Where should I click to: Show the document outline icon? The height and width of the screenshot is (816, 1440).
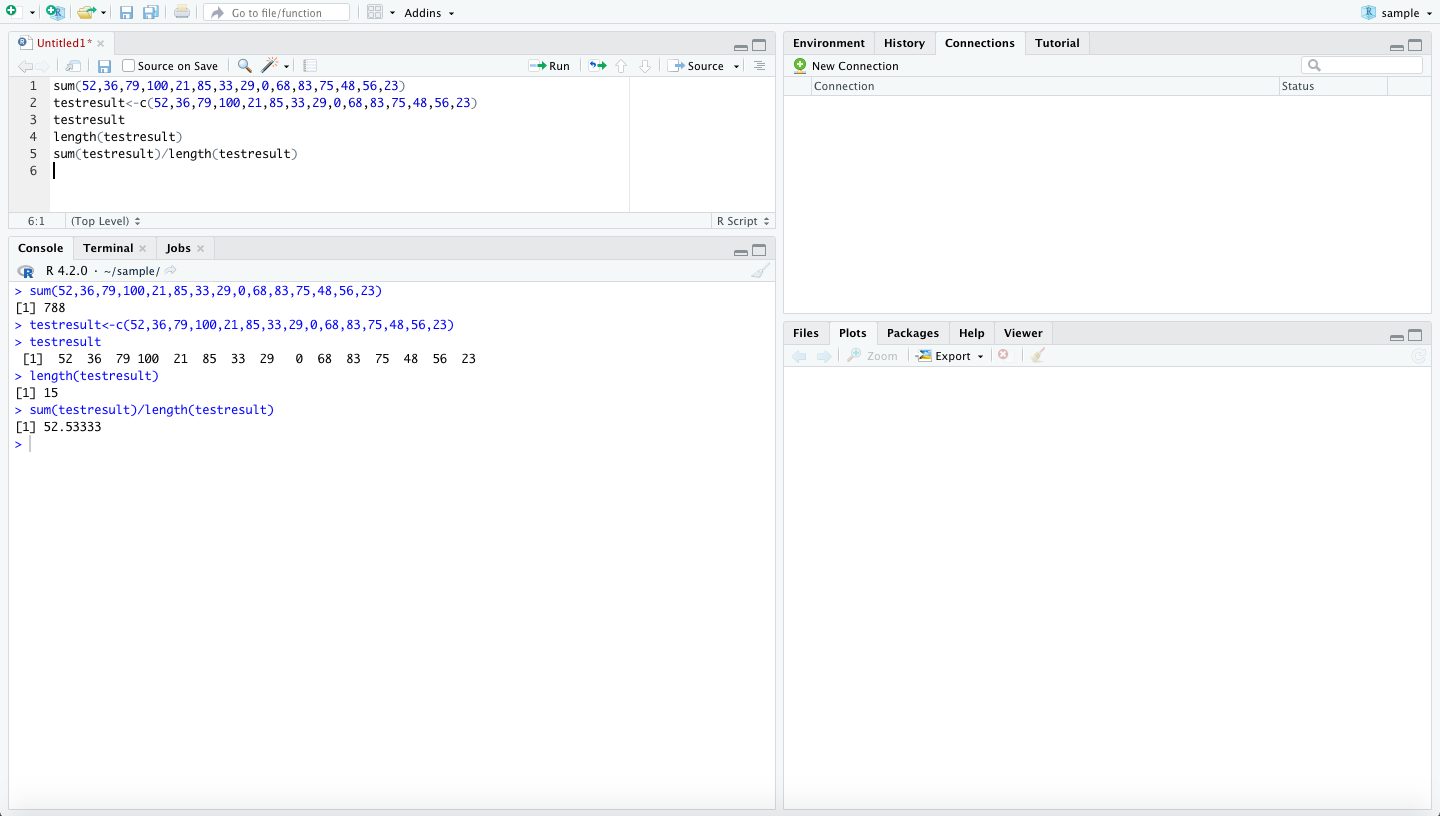pos(759,66)
